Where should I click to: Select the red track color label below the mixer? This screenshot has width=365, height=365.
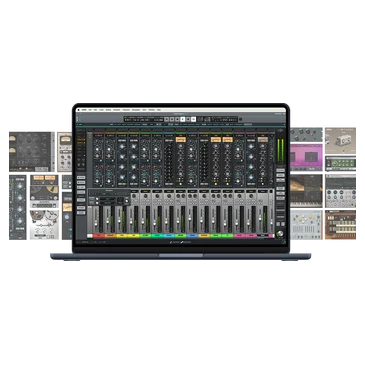coord(99,236)
